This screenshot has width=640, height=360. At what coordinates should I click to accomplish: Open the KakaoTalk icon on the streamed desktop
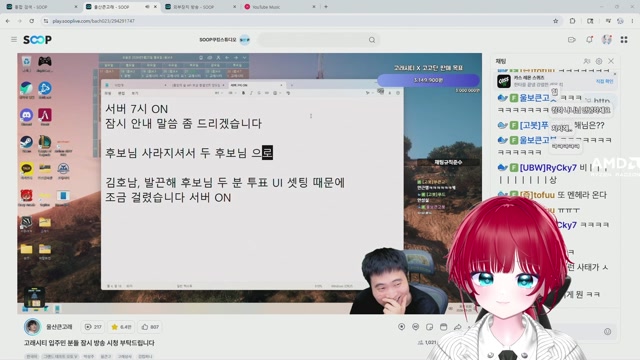tap(27, 169)
